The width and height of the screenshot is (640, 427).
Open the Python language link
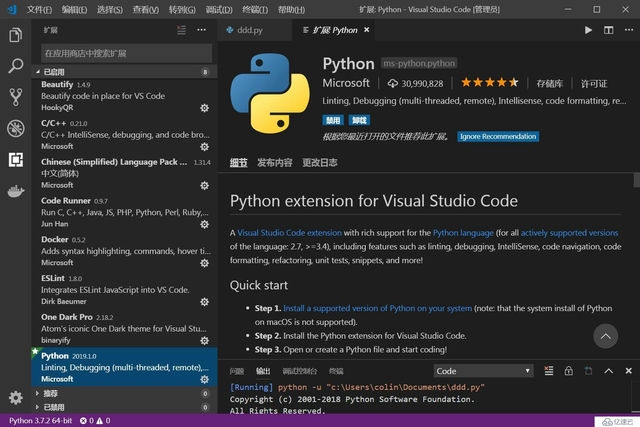pos(463,233)
